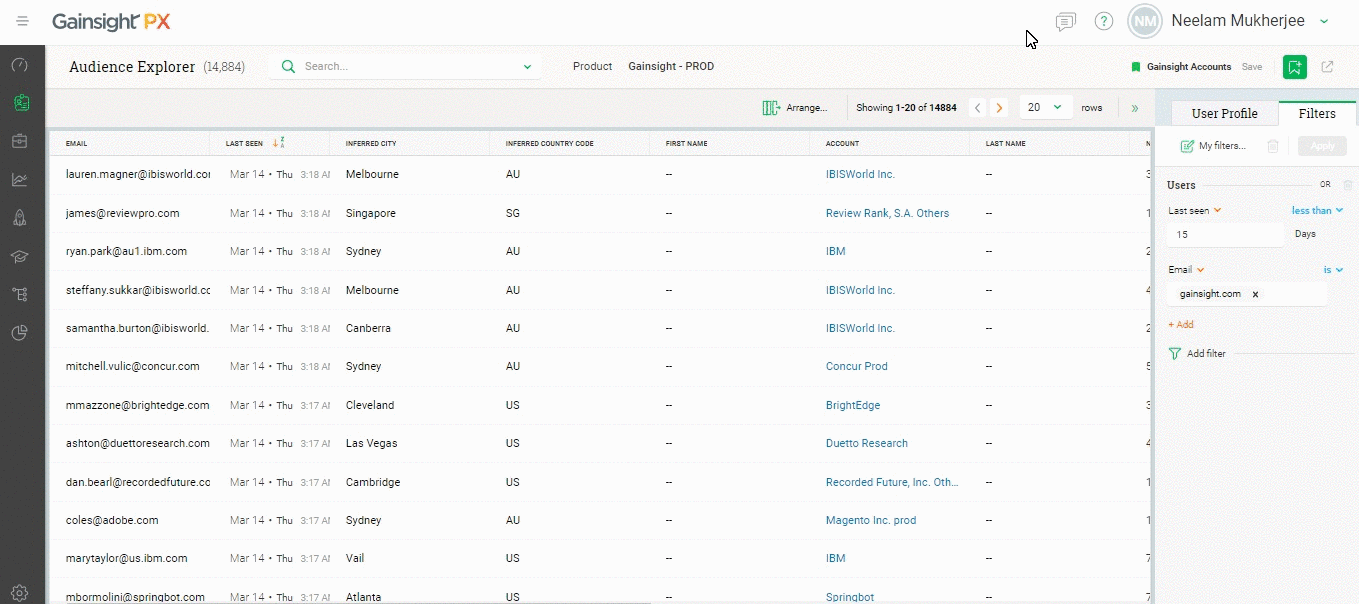Change the Email filter field

click(1185, 270)
